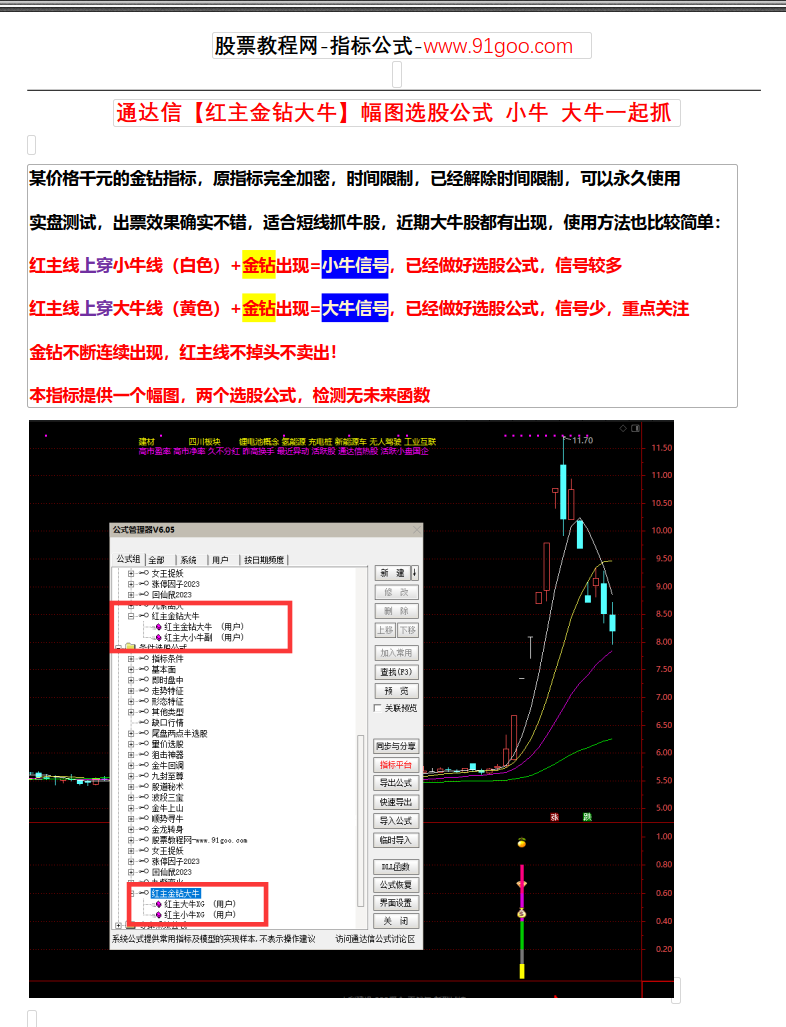Click the purple diamond of 红主金钻大牛 (用户)
The image size is (786, 1027).
[159, 627]
